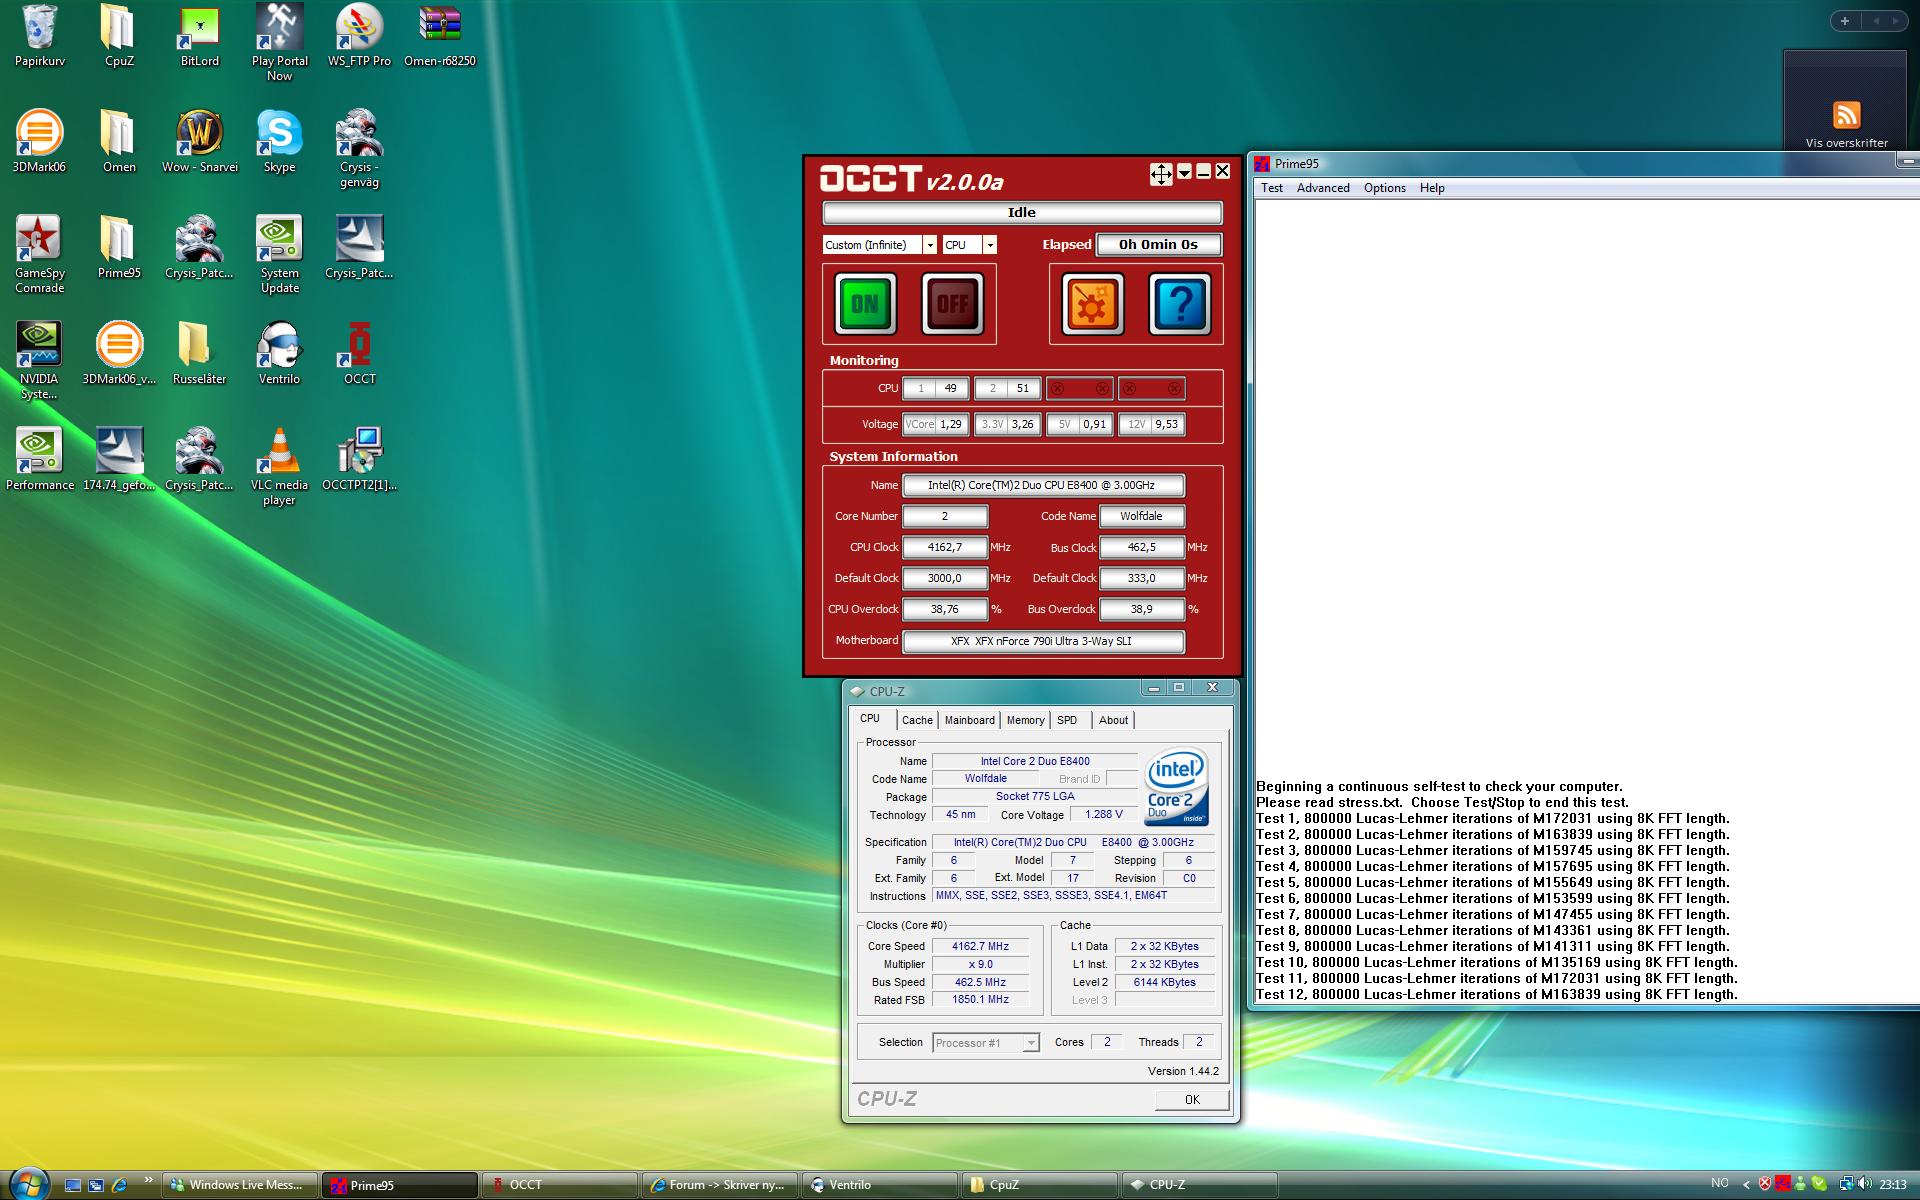Switch to the Forum Internet Explorer taskbar button
1920x1200 pixels.
click(720, 1185)
